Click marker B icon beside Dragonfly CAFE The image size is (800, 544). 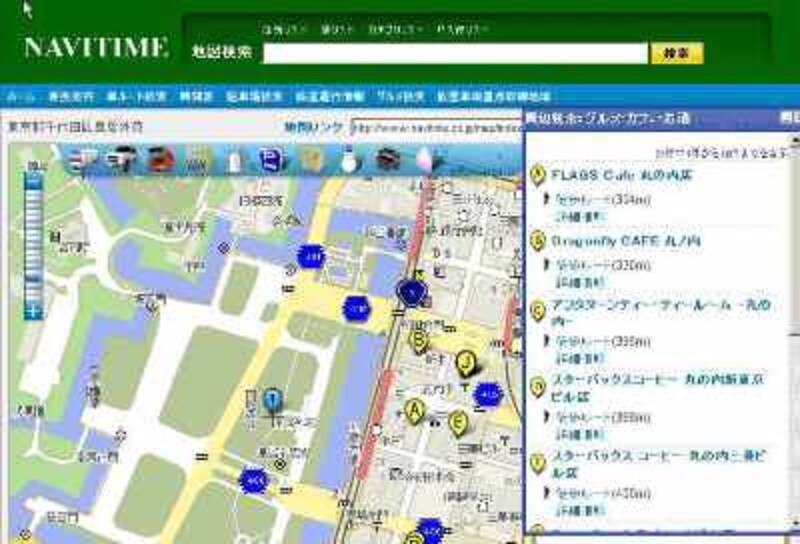pyautogui.click(x=538, y=241)
